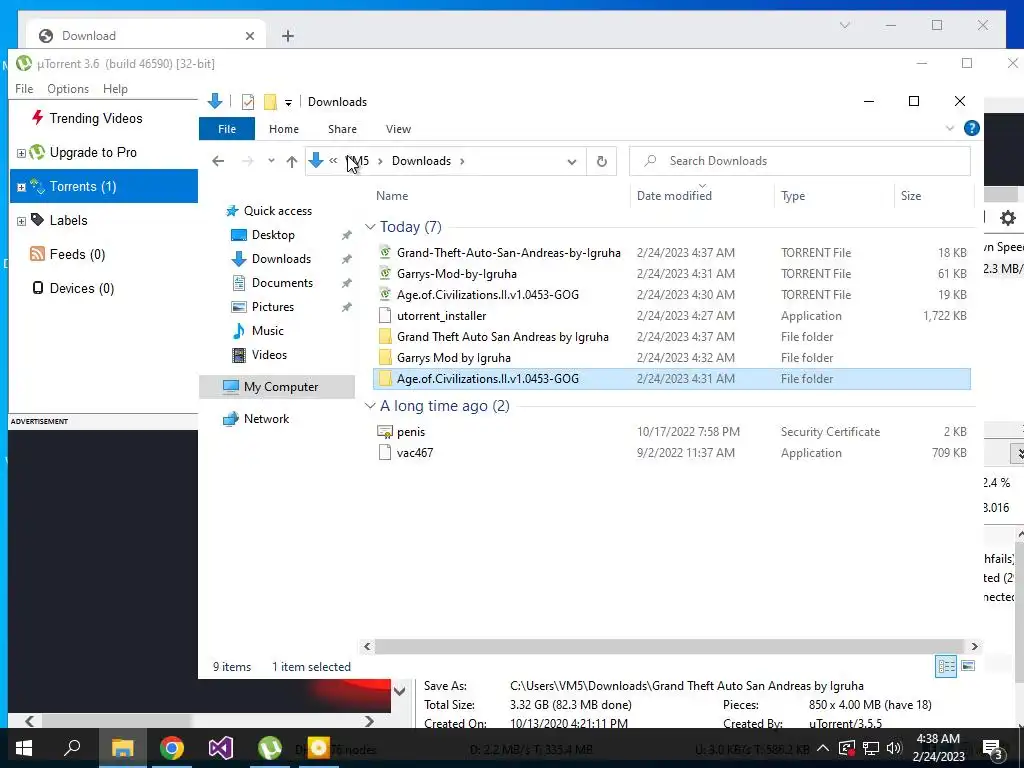Image resolution: width=1024 pixels, height=768 pixels.
Task: Click the Search Downloads box
Action: pos(800,161)
